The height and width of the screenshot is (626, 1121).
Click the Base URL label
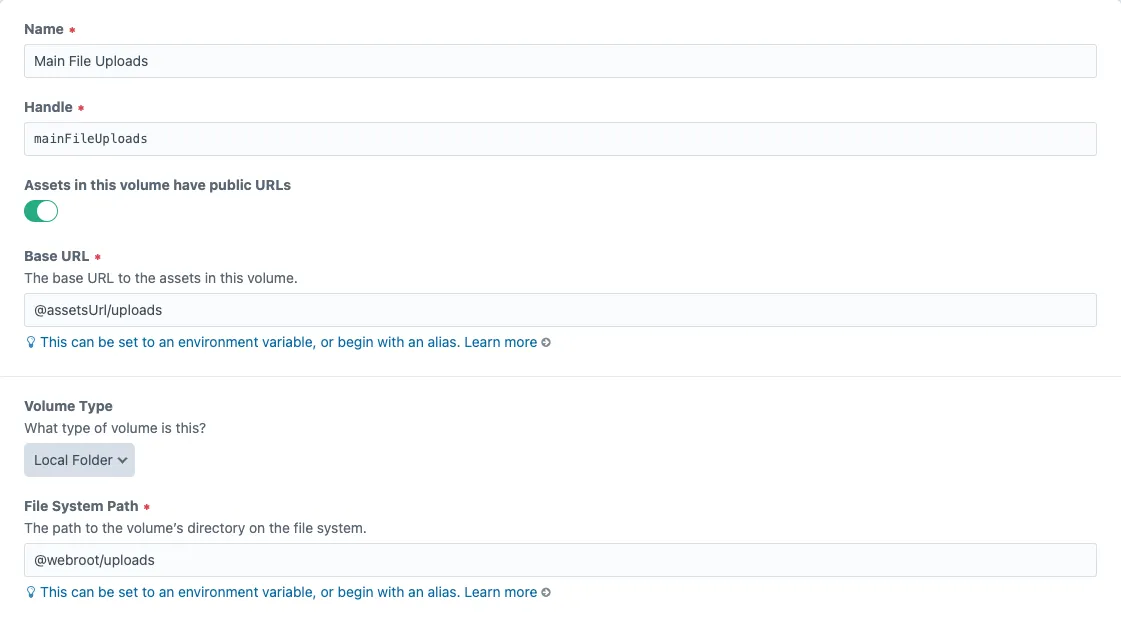[56, 257]
